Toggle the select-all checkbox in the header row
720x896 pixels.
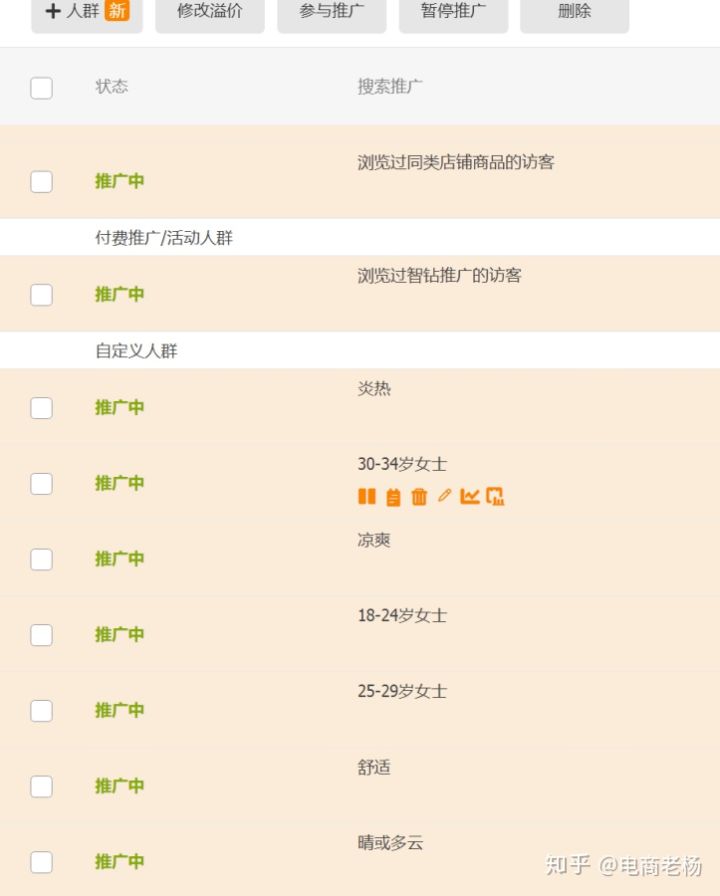pos(41,88)
